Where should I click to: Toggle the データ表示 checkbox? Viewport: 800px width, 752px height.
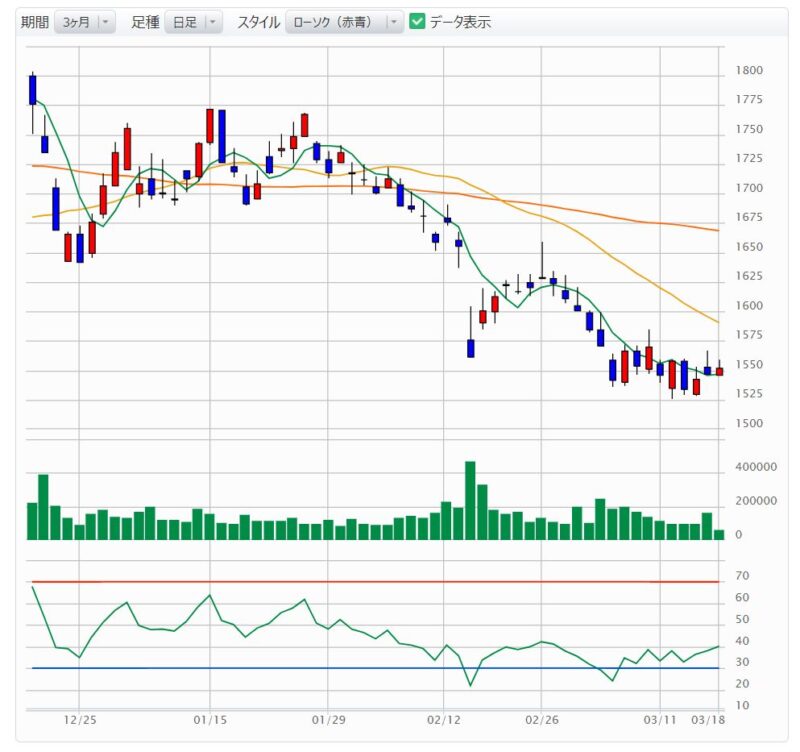pos(417,22)
